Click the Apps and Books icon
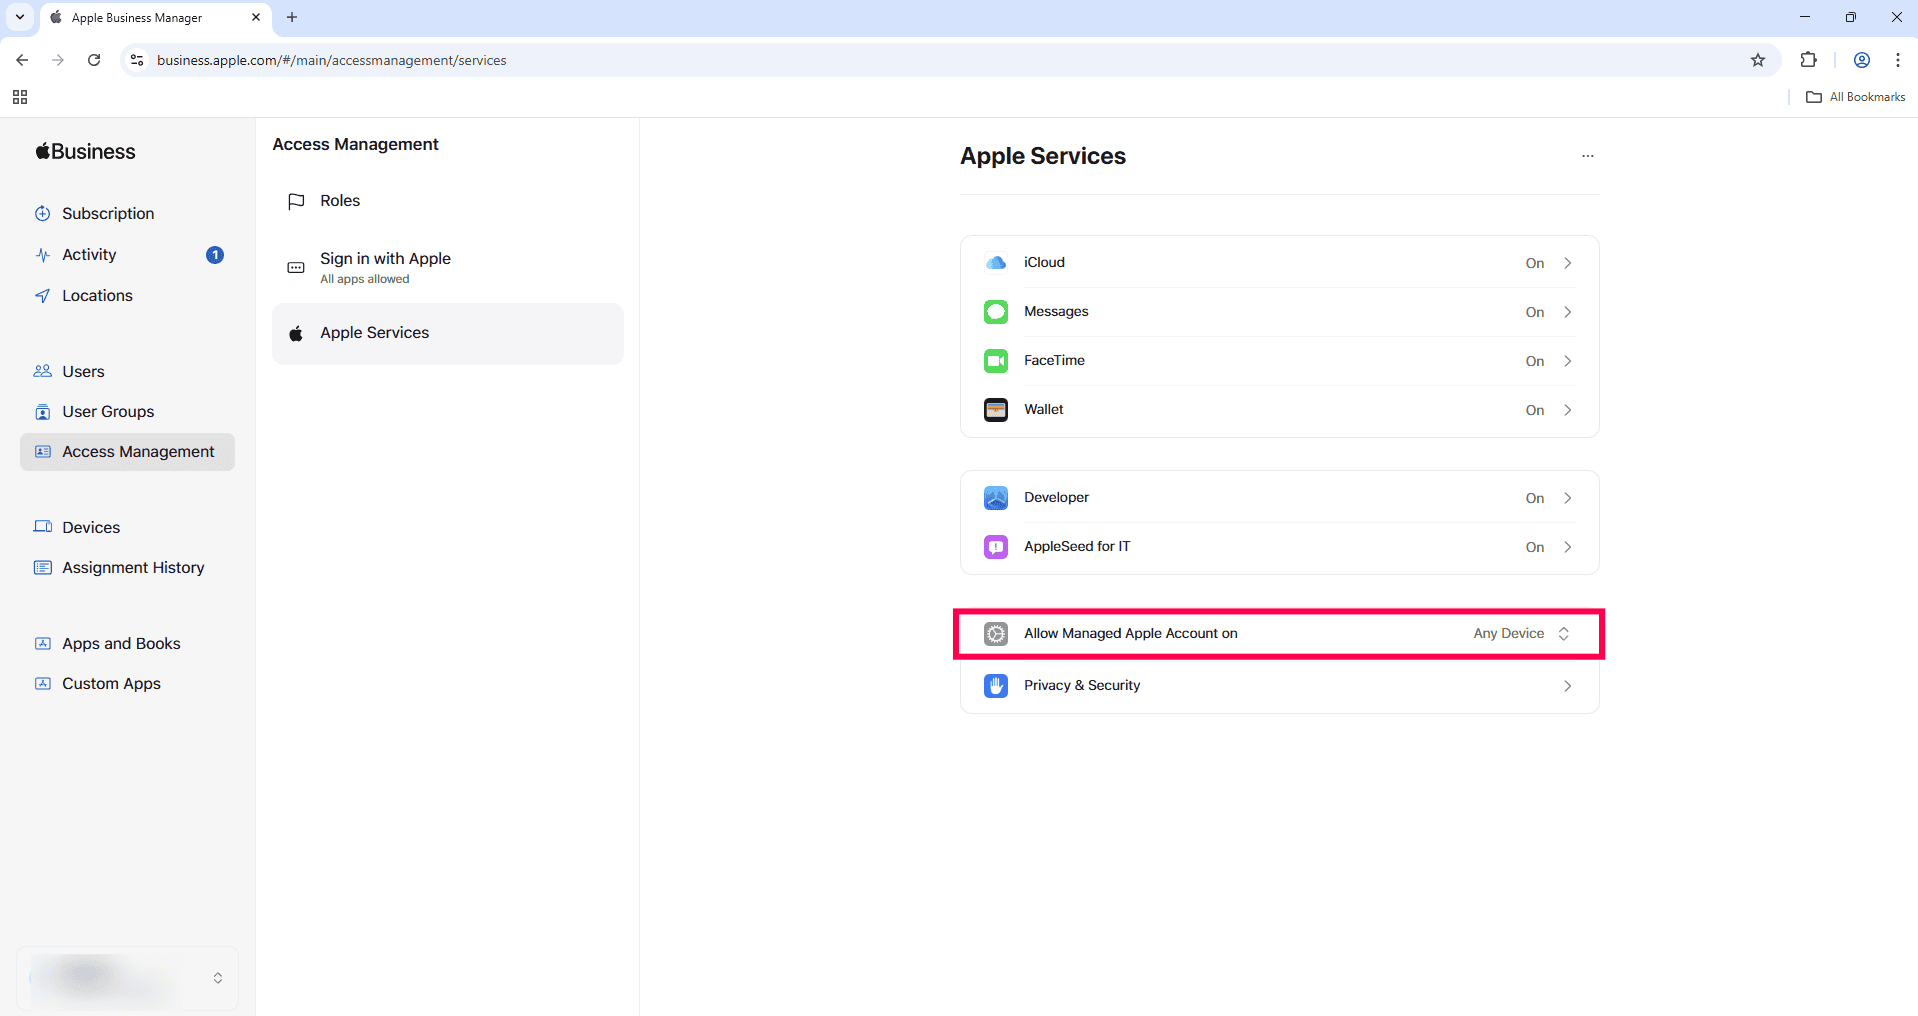The height and width of the screenshot is (1016, 1918). tap(42, 644)
